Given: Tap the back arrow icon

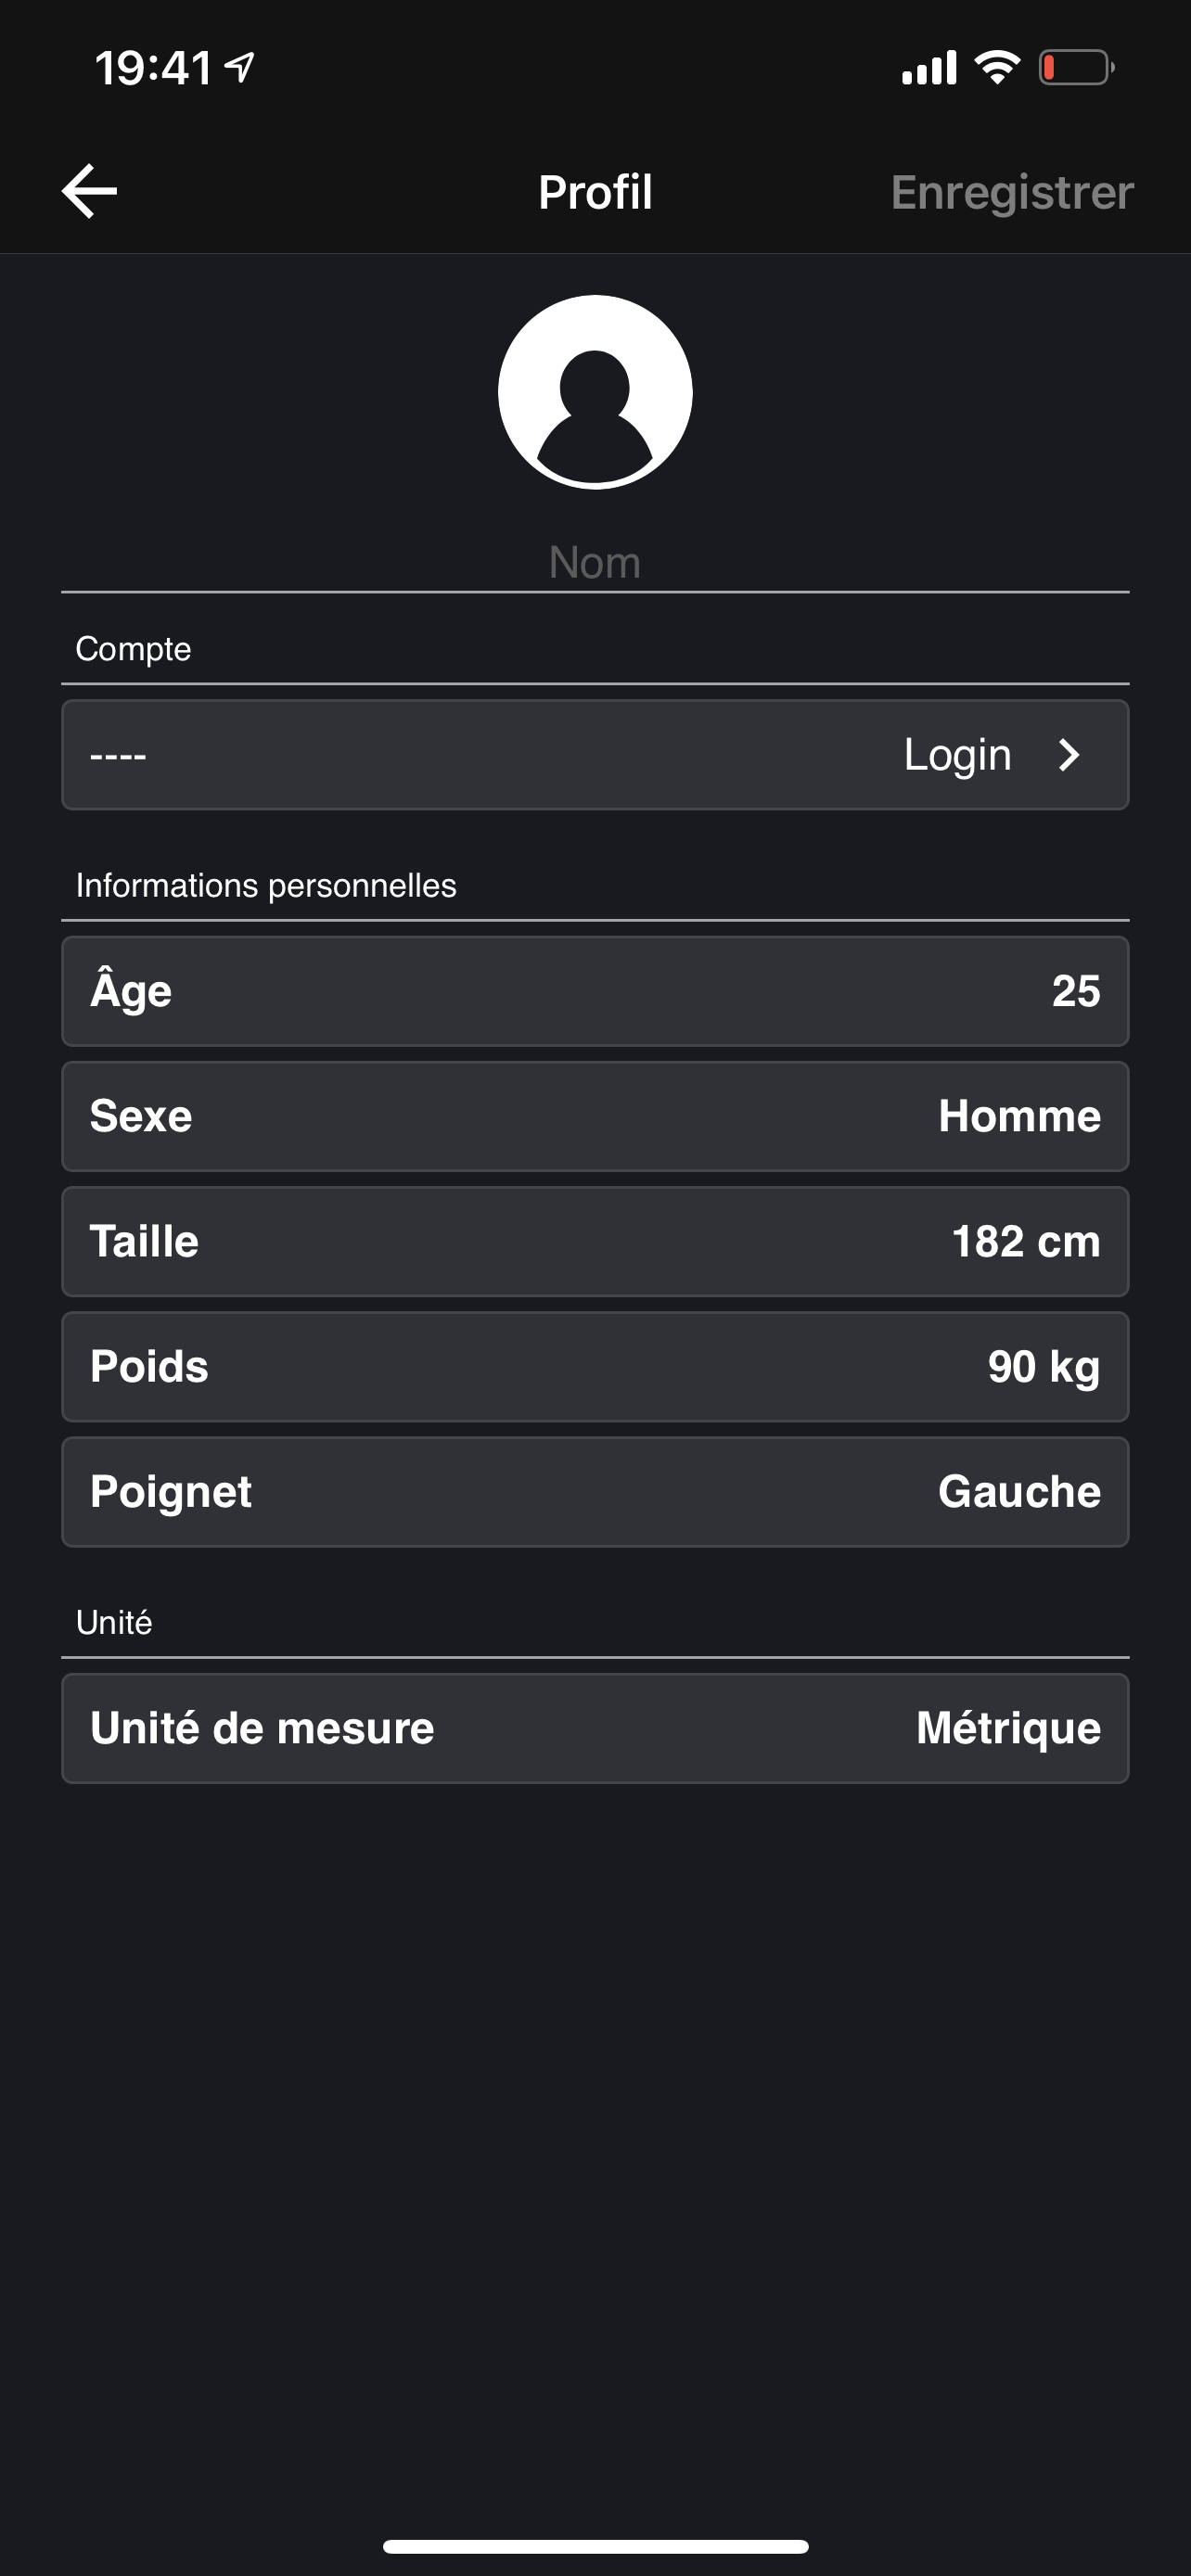Looking at the screenshot, I should point(89,191).
